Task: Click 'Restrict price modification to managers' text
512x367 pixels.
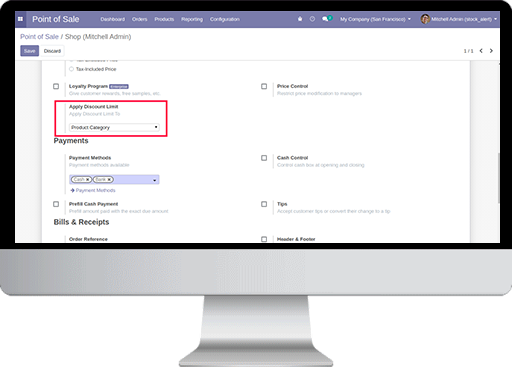Action: point(319,94)
